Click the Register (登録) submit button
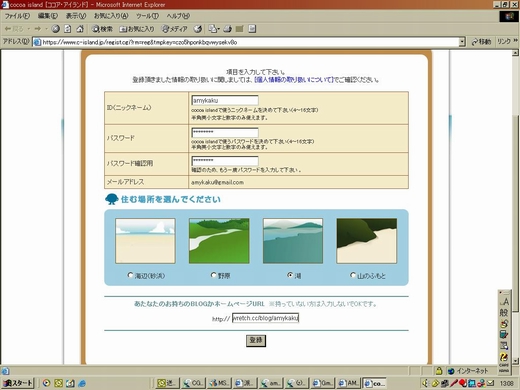Image resolution: width=520 pixels, height=390 pixels. point(256,340)
